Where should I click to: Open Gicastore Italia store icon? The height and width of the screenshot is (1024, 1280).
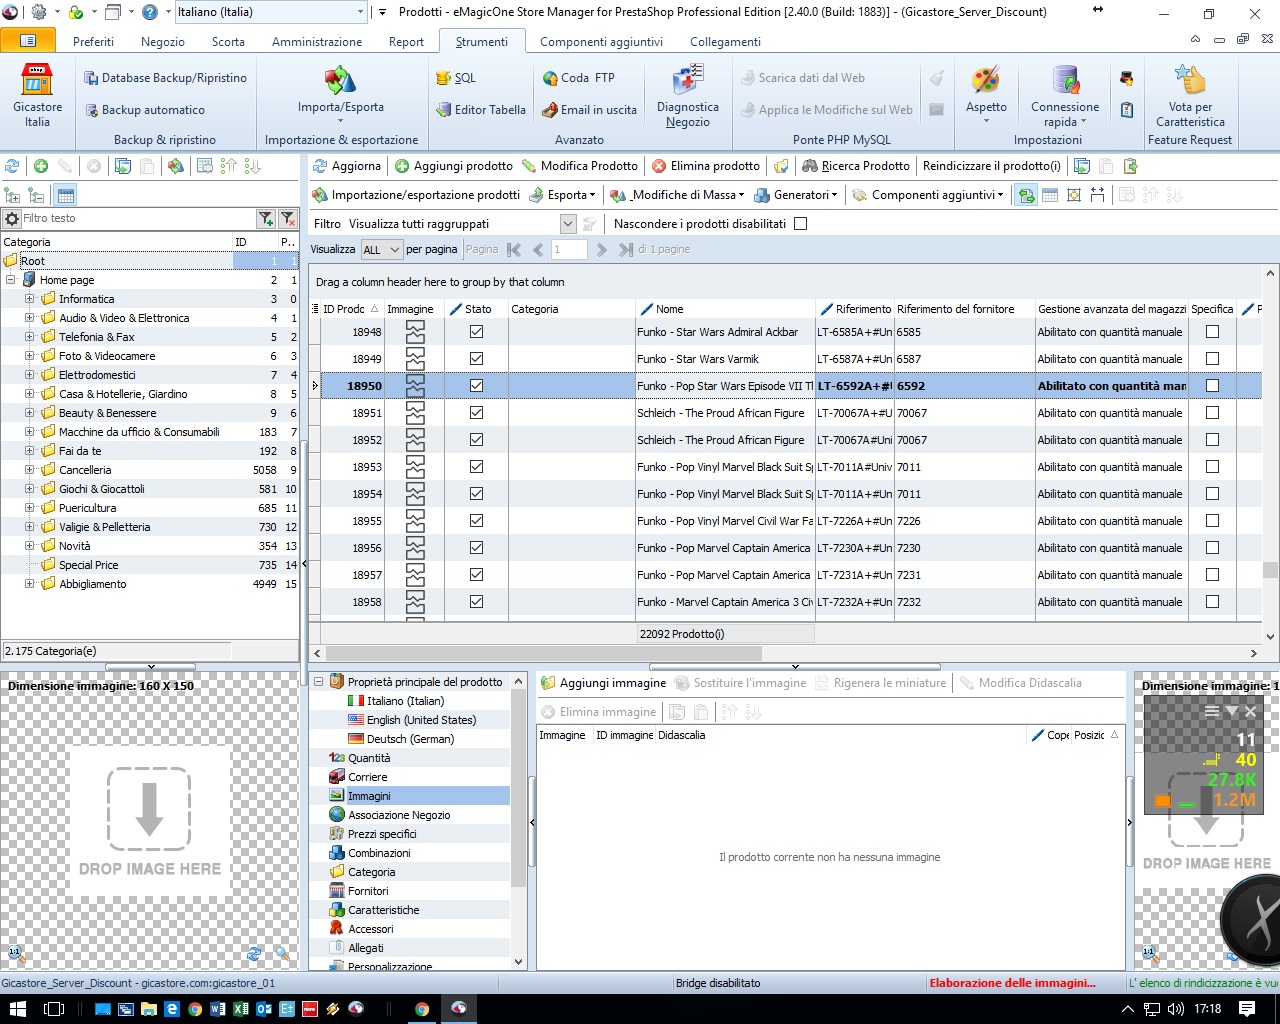tap(37, 95)
